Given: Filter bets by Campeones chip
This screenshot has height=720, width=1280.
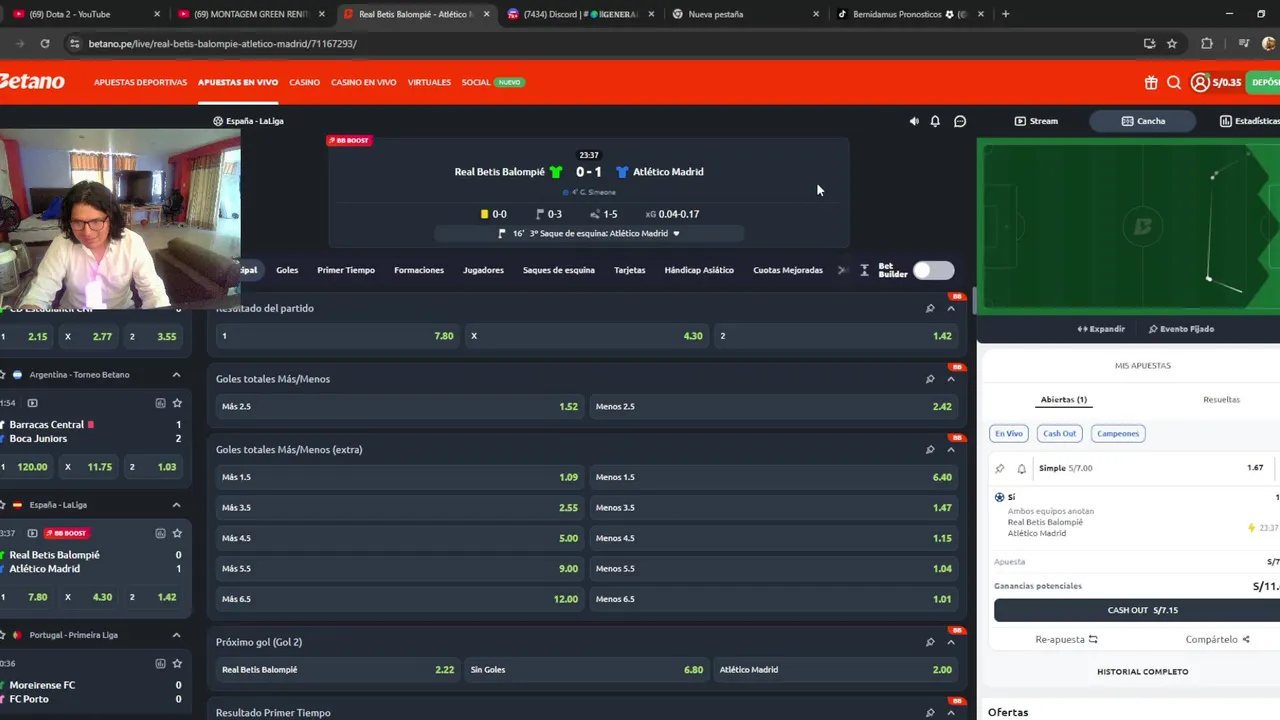Looking at the screenshot, I should [1118, 434].
